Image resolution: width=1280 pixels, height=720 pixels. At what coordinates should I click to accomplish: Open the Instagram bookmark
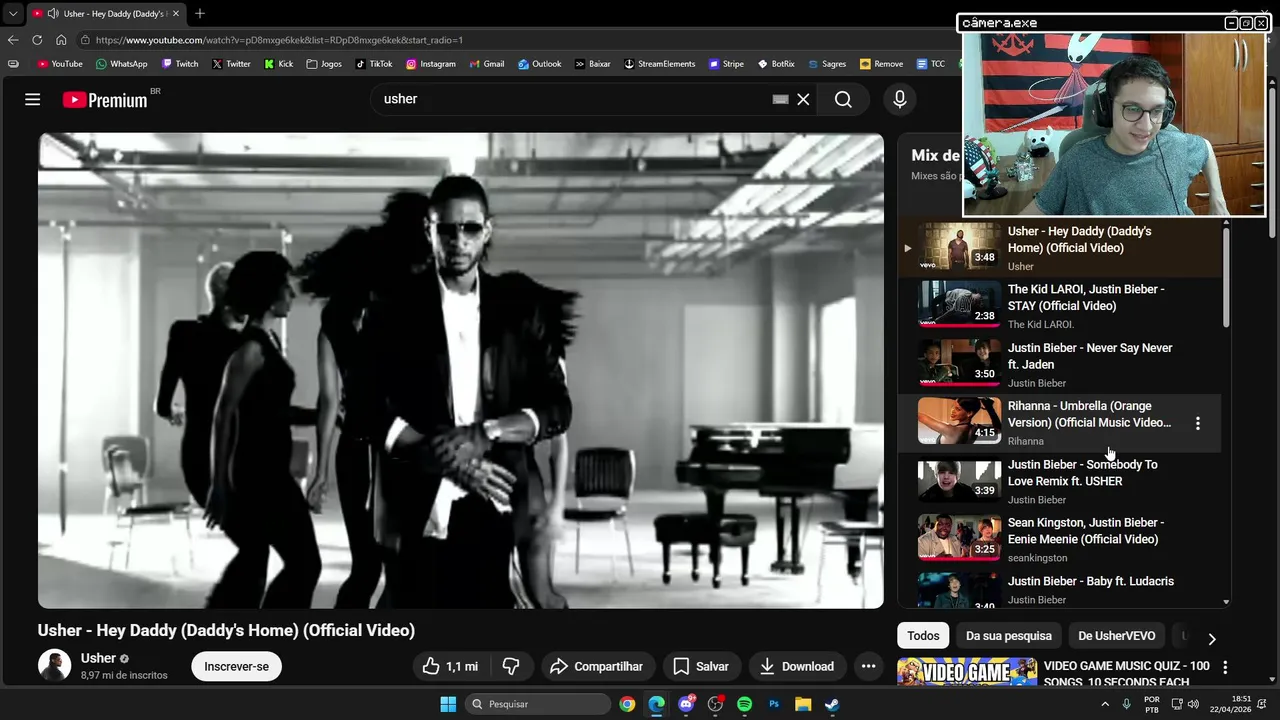click(x=430, y=64)
